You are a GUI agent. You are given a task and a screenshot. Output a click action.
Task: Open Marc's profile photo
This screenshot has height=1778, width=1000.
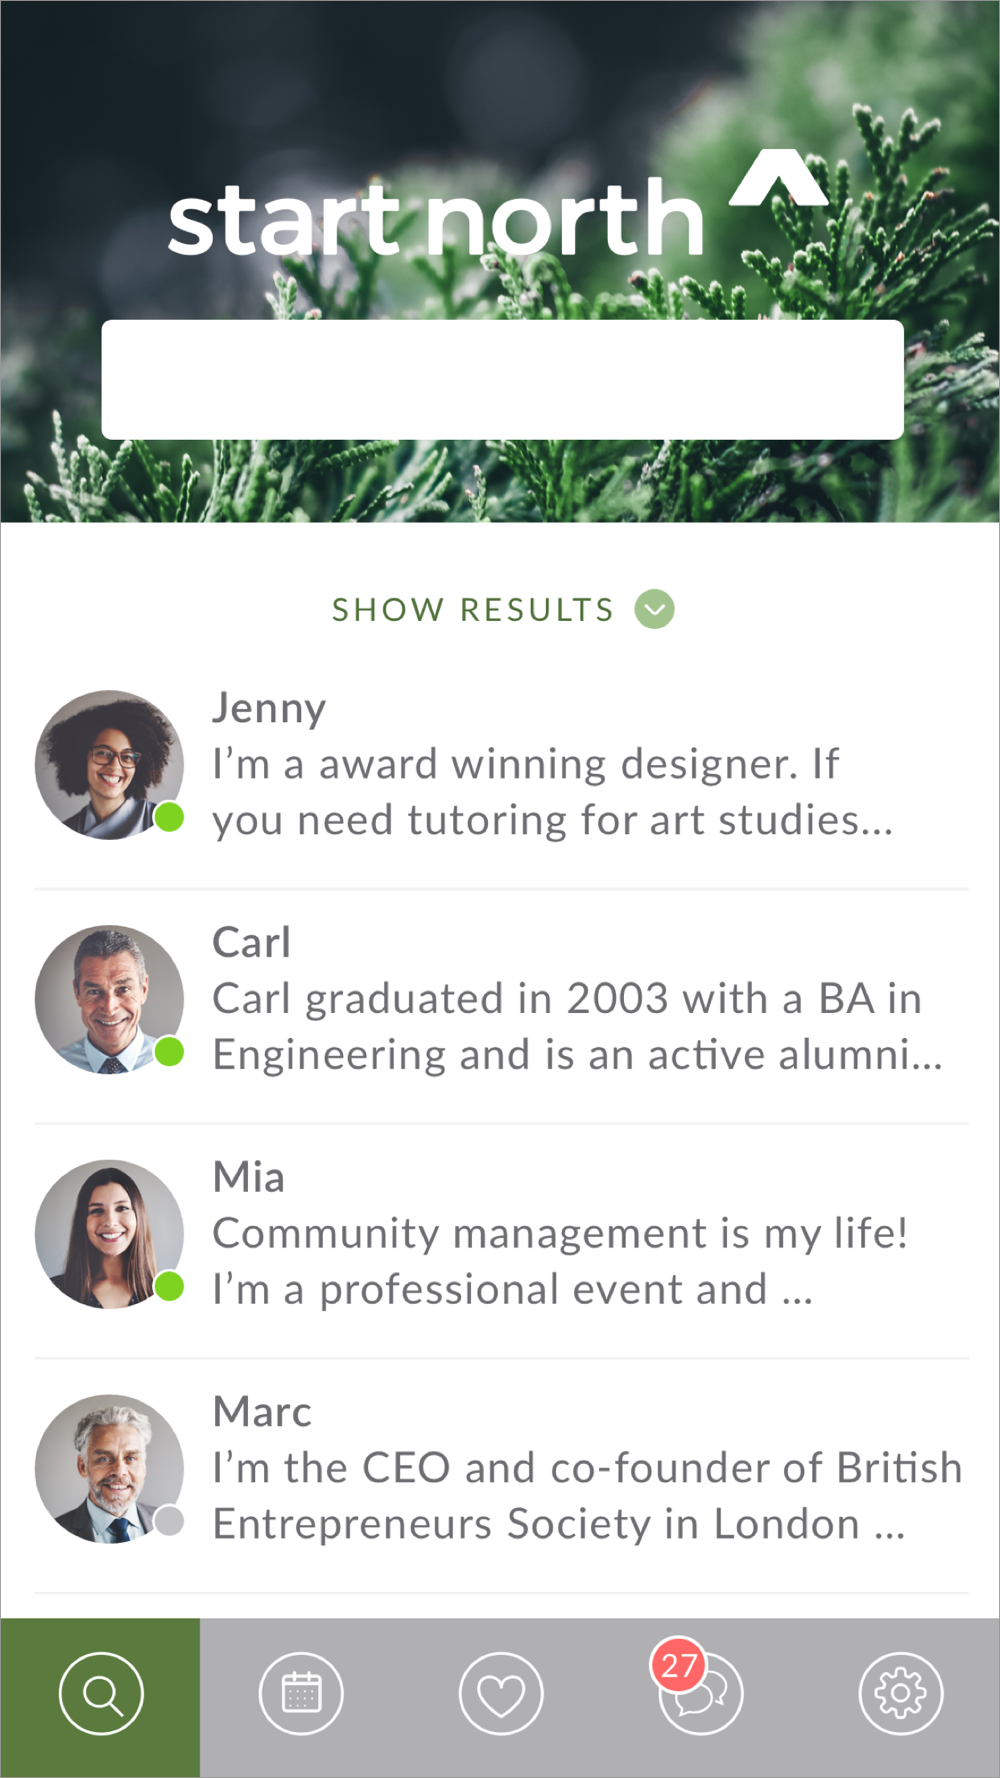(x=109, y=1469)
